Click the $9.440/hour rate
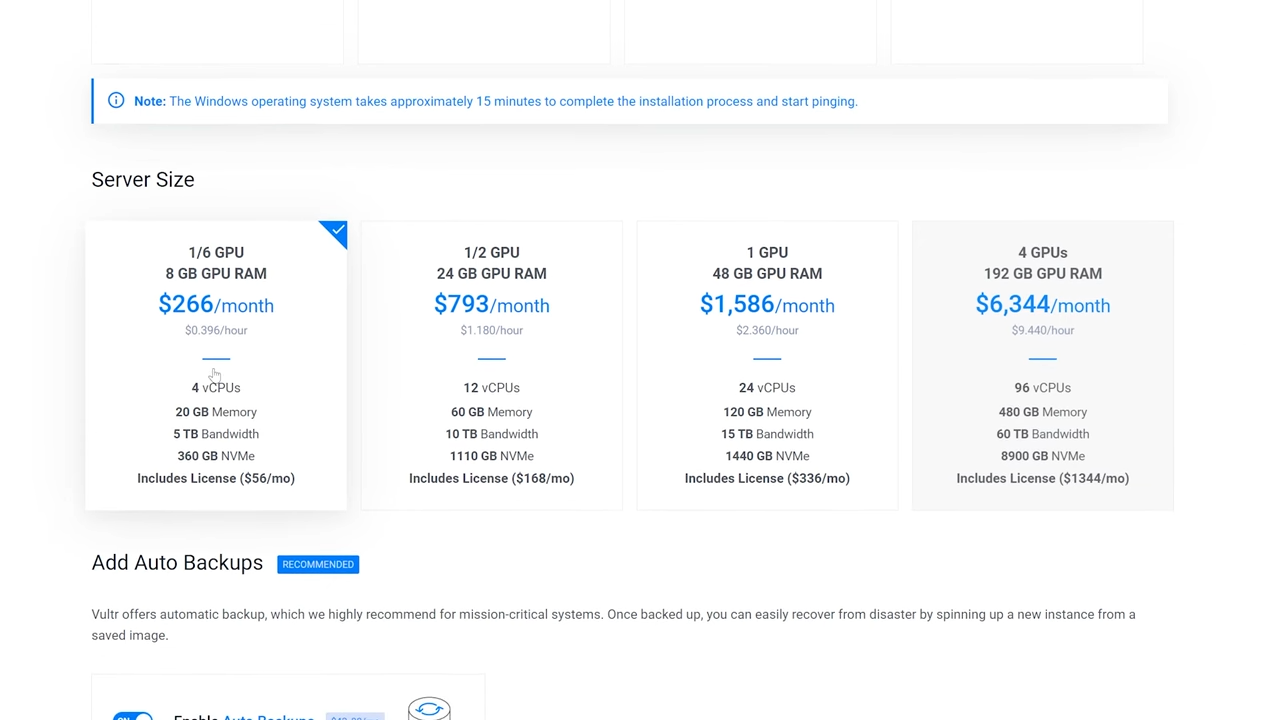 pyautogui.click(x=1043, y=330)
